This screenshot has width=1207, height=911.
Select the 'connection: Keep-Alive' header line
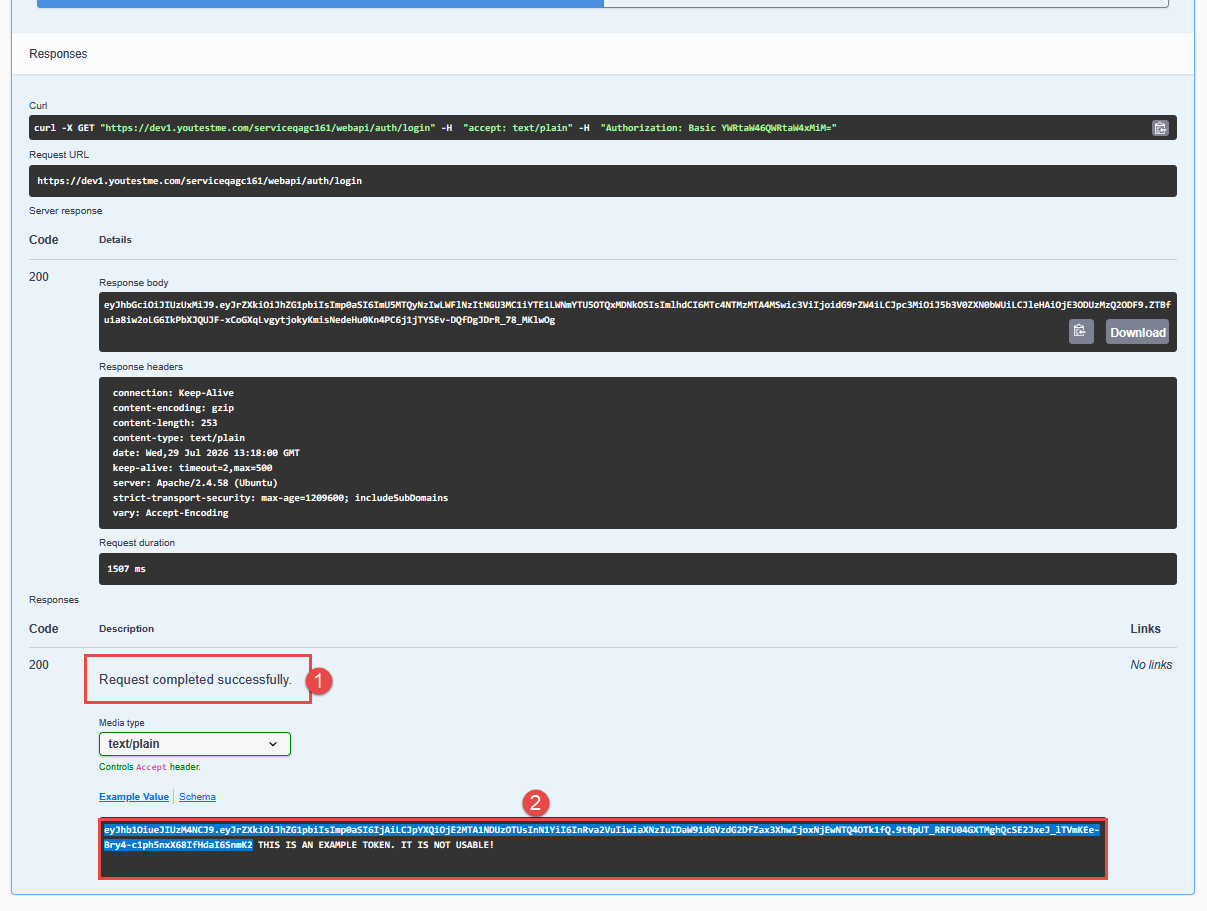click(x=173, y=393)
